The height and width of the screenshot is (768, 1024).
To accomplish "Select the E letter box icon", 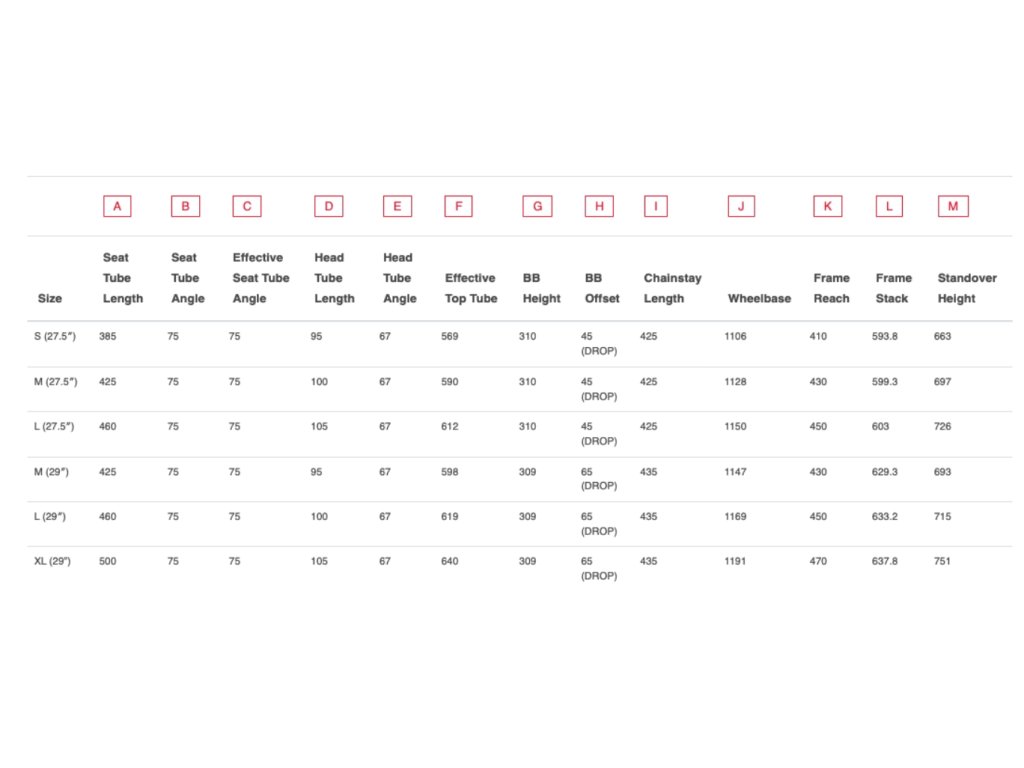I will (397, 206).
